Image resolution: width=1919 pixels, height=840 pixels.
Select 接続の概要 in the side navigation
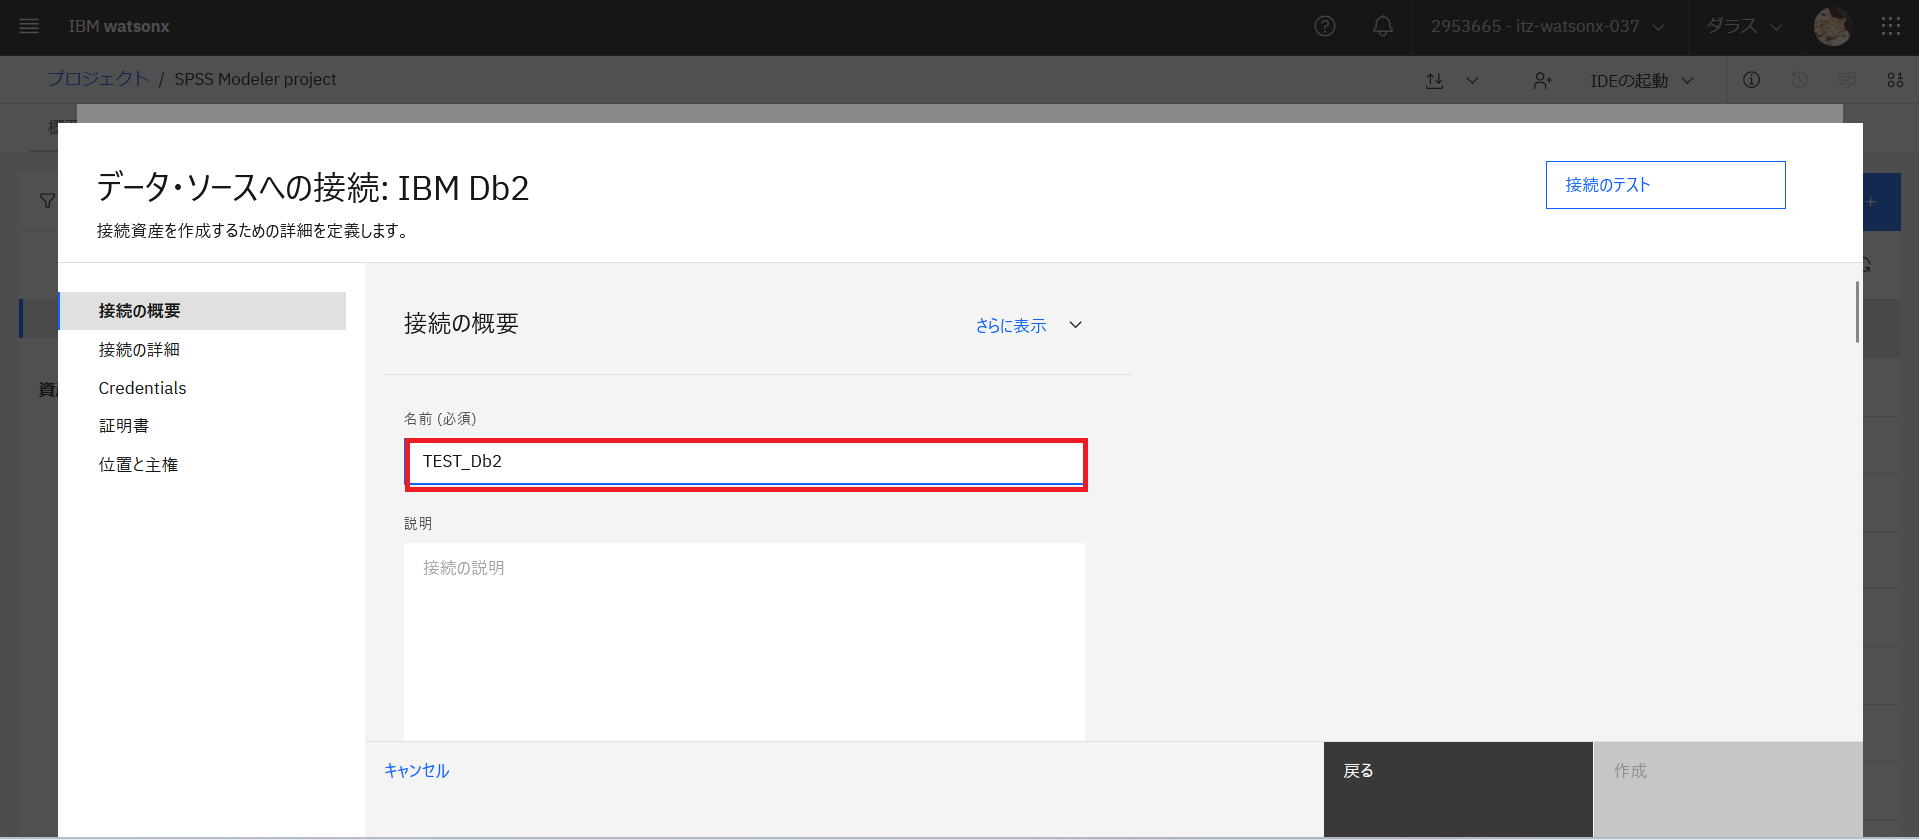pos(202,311)
